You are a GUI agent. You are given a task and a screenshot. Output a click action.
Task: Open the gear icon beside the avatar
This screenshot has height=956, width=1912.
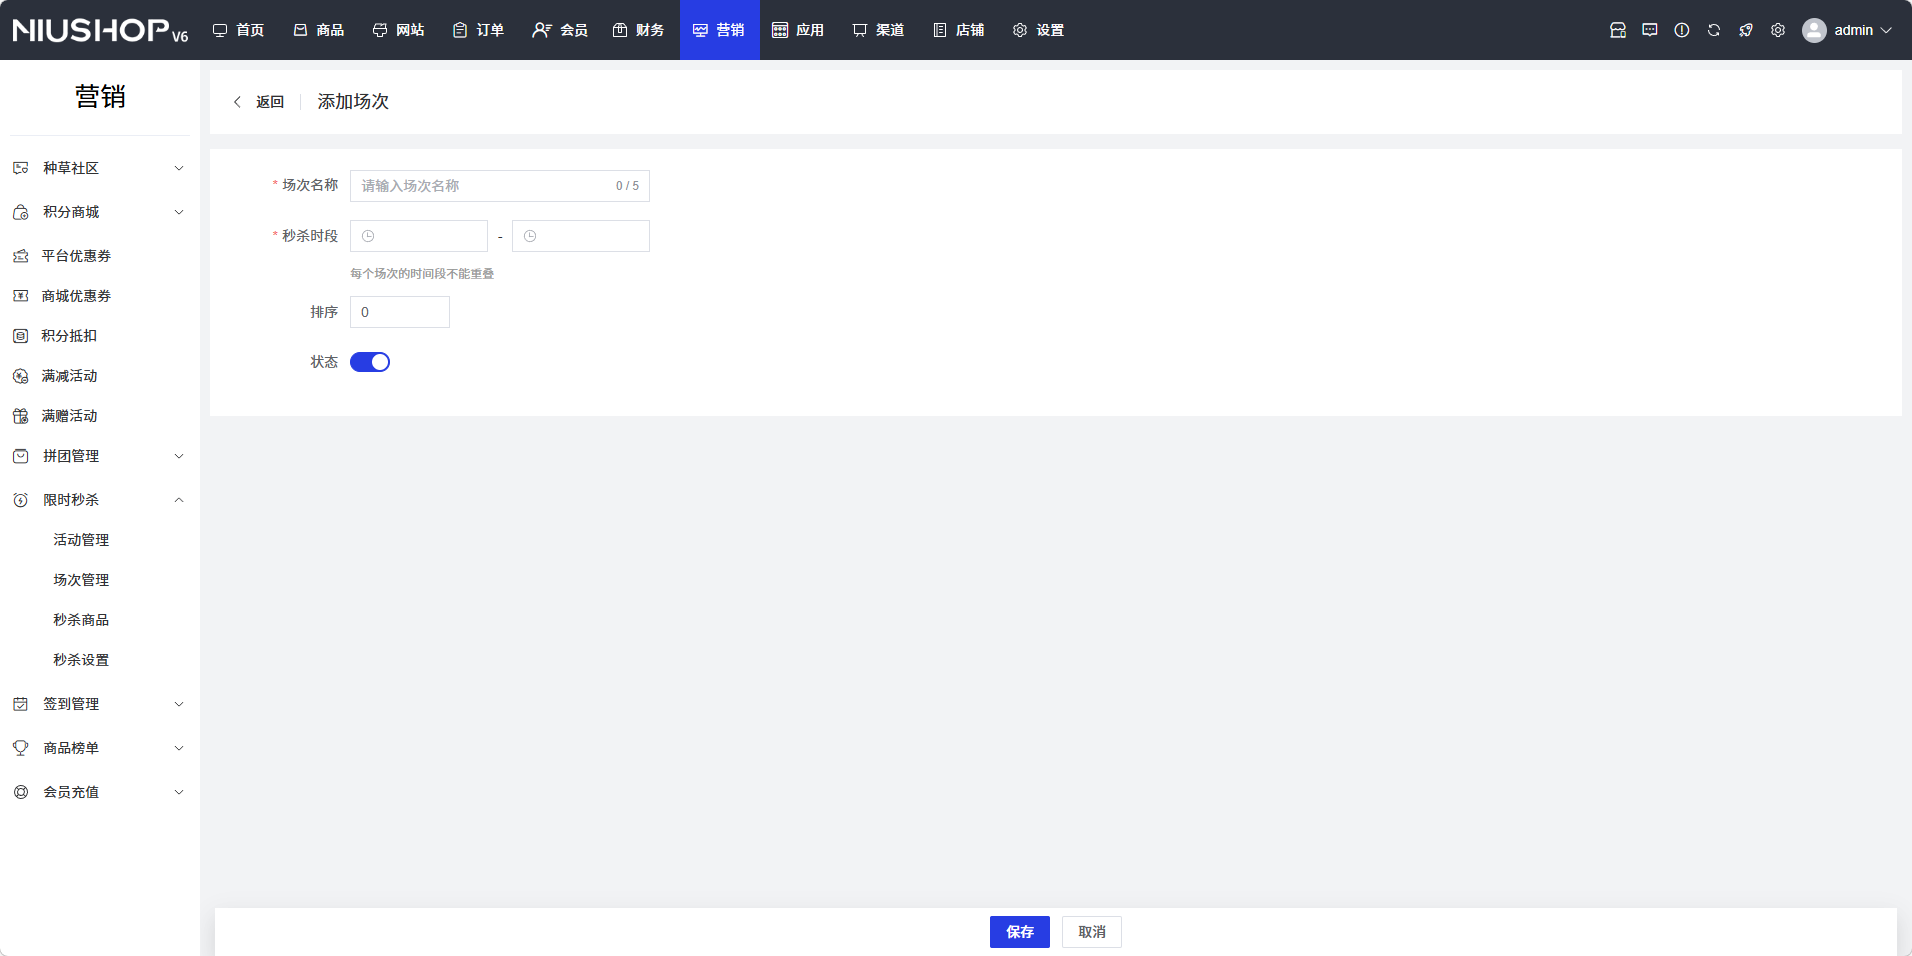coord(1778,30)
